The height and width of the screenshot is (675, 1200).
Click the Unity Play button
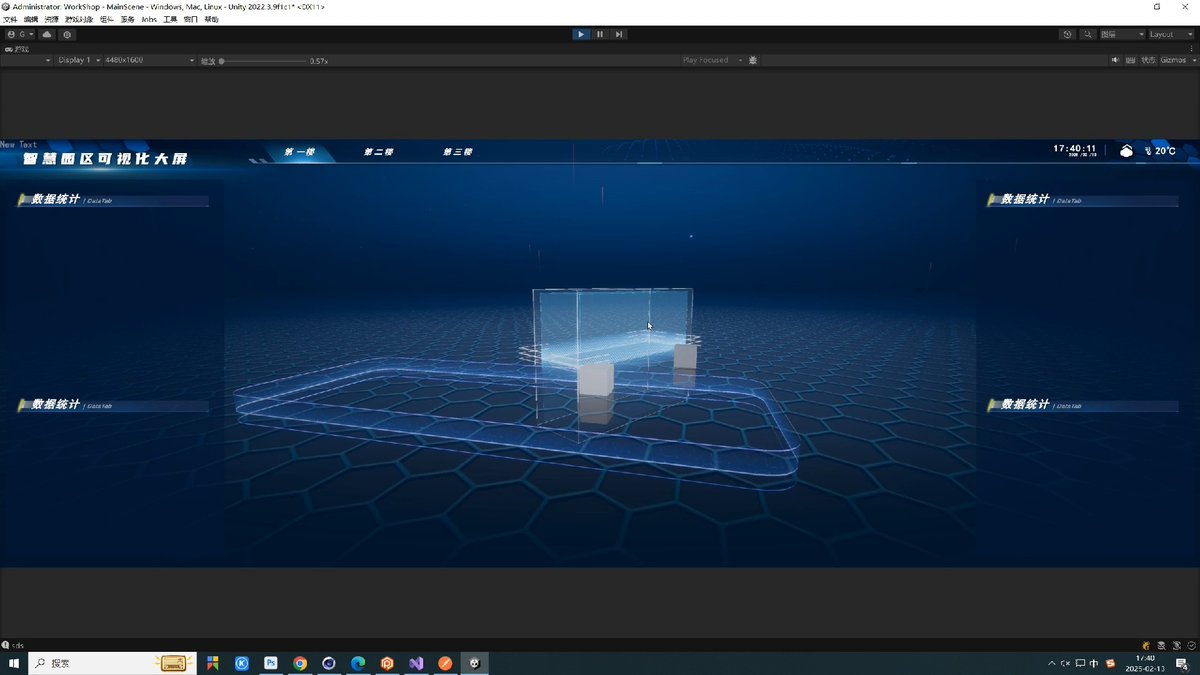pos(581,34)
